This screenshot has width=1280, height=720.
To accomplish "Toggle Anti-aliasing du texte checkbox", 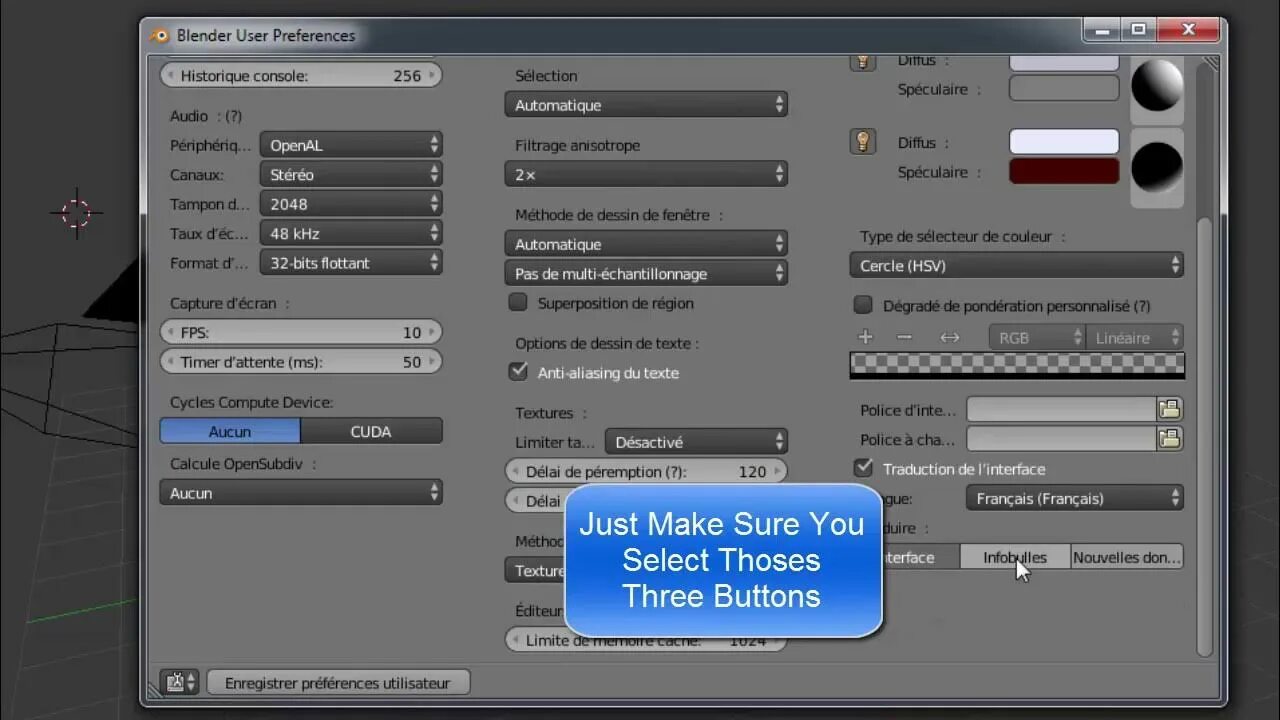I will click(518, 371).
